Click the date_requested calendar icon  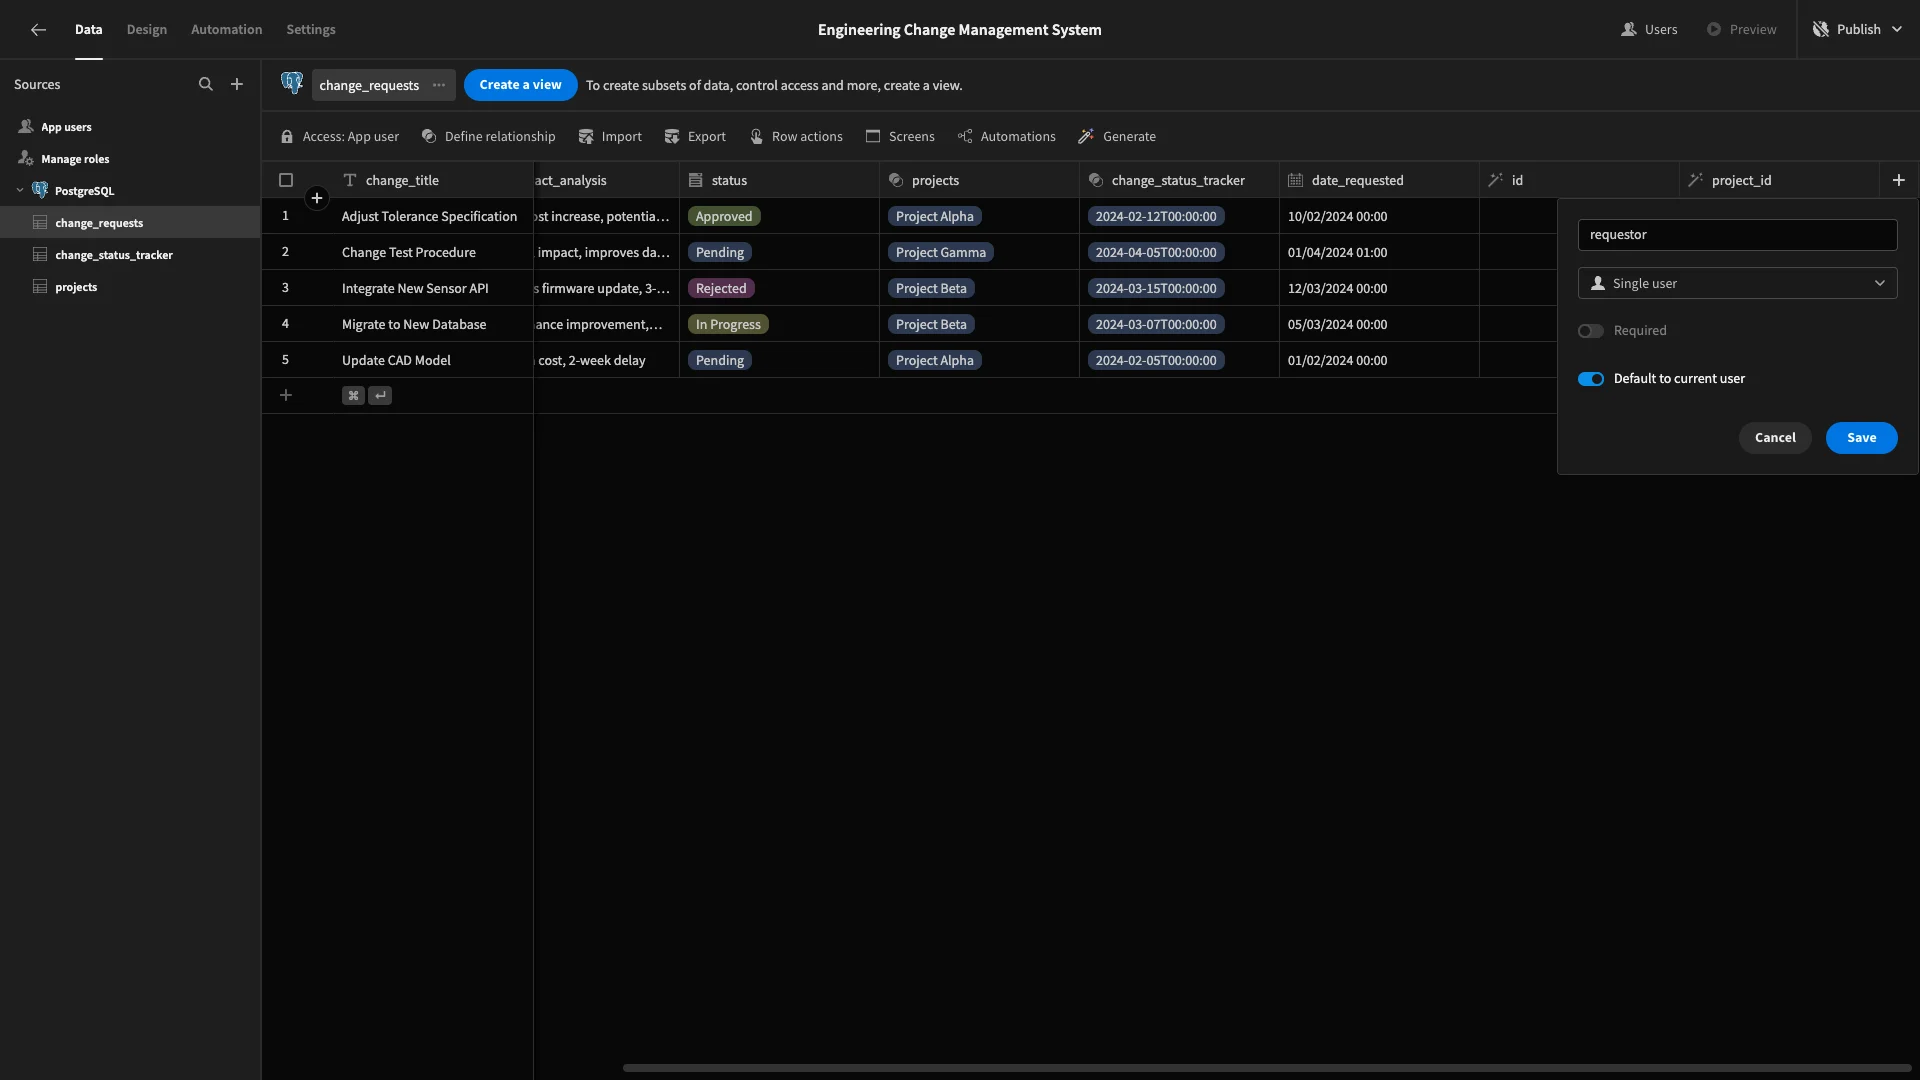(x=1296, y=181)
